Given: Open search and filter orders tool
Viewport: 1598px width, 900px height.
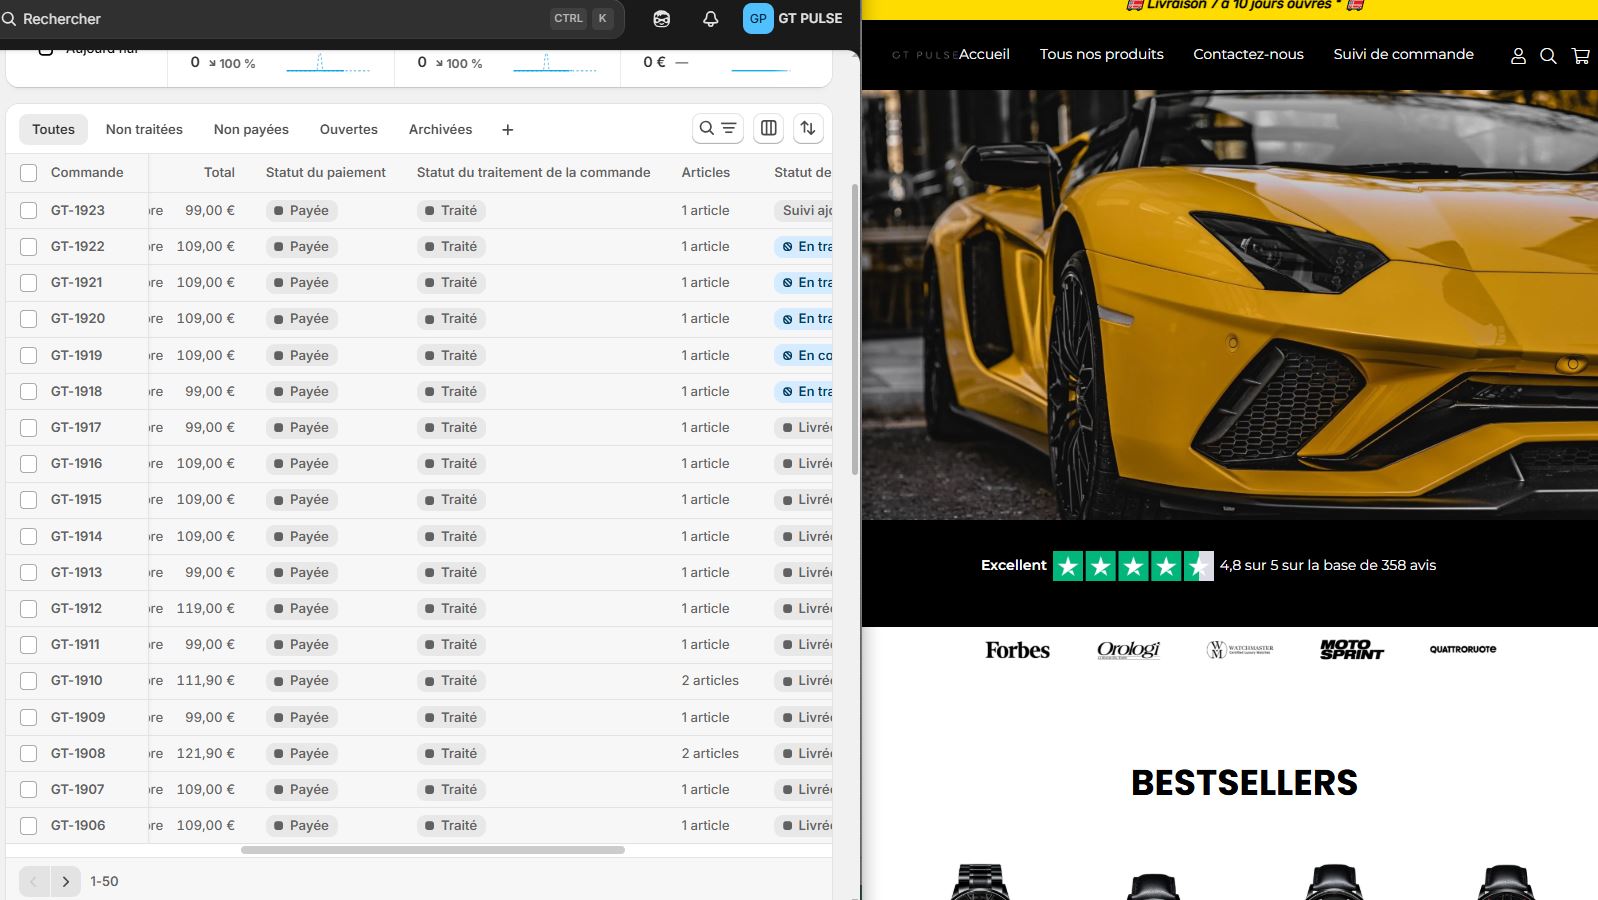Looking at the screenshot, I should (x=717, y=128).
